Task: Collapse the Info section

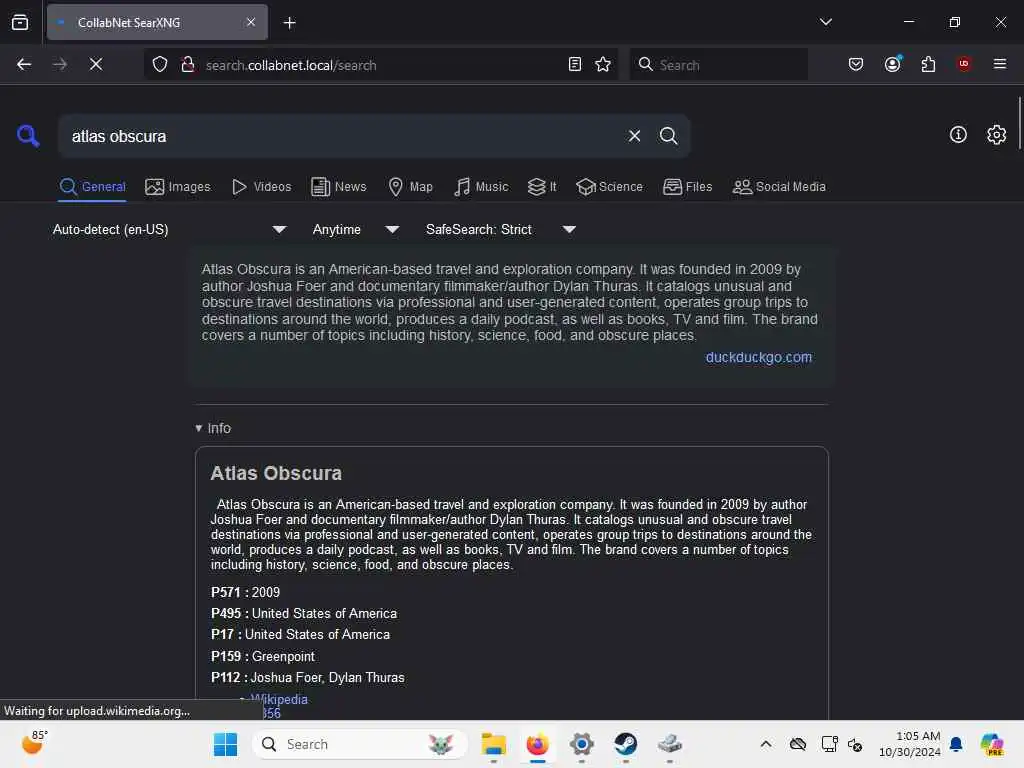Action: (213, 428)
